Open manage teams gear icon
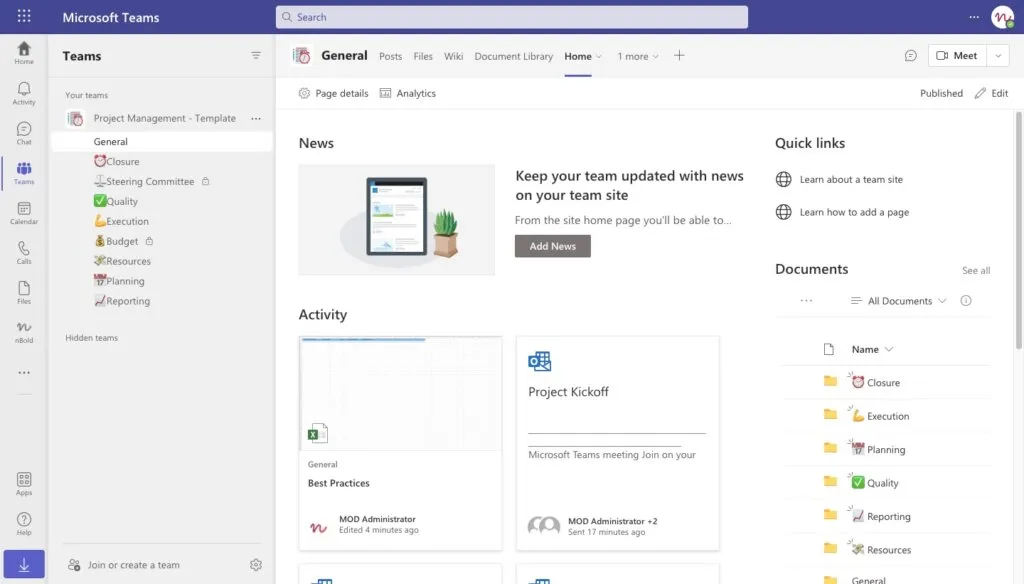This screenshot has width=1024, height=584. [x=256, y=564]
